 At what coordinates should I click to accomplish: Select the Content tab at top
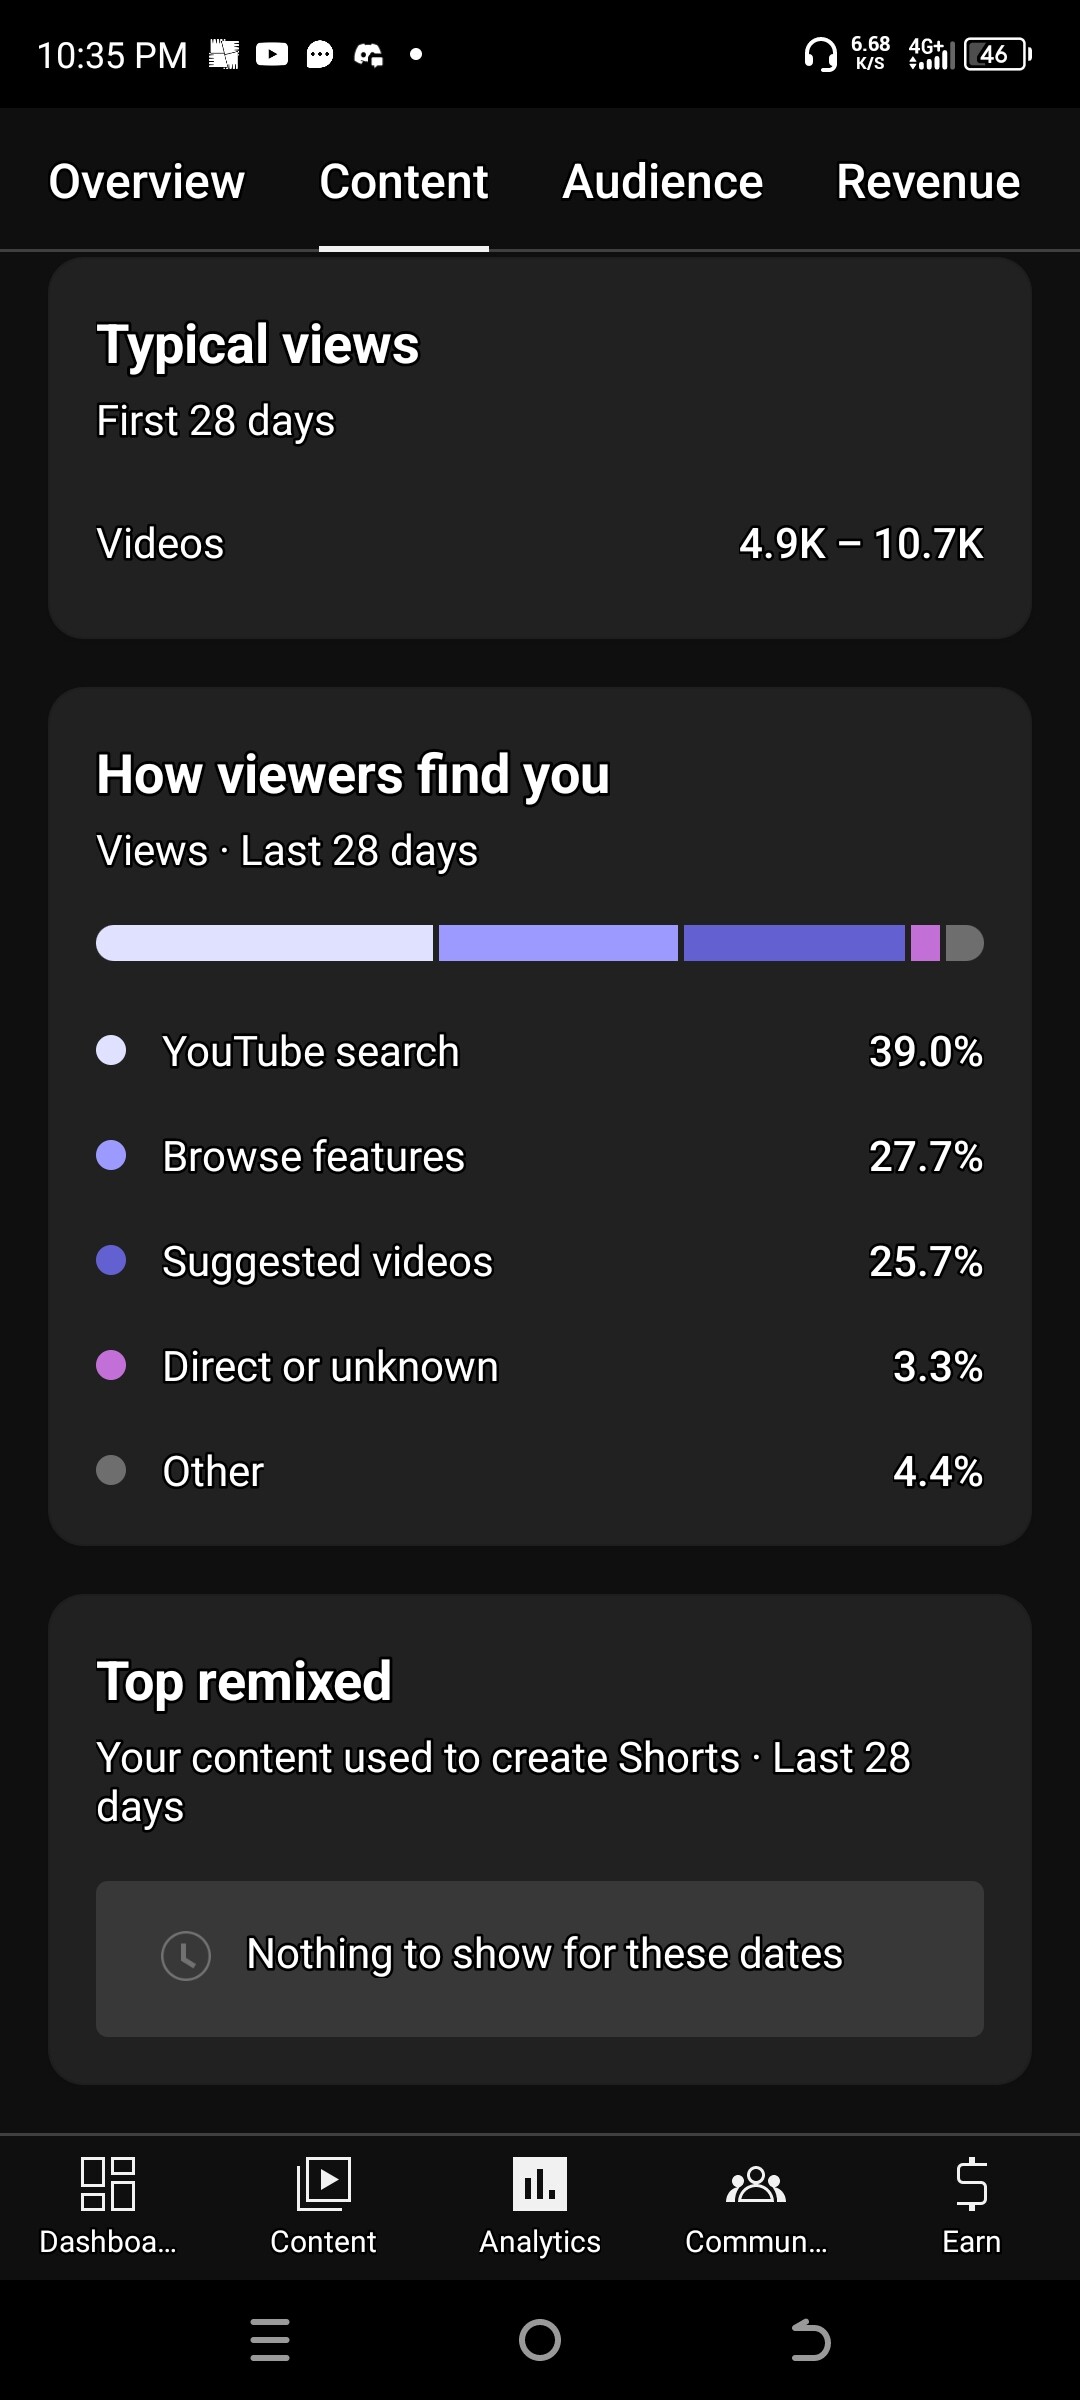pos(404,182)
